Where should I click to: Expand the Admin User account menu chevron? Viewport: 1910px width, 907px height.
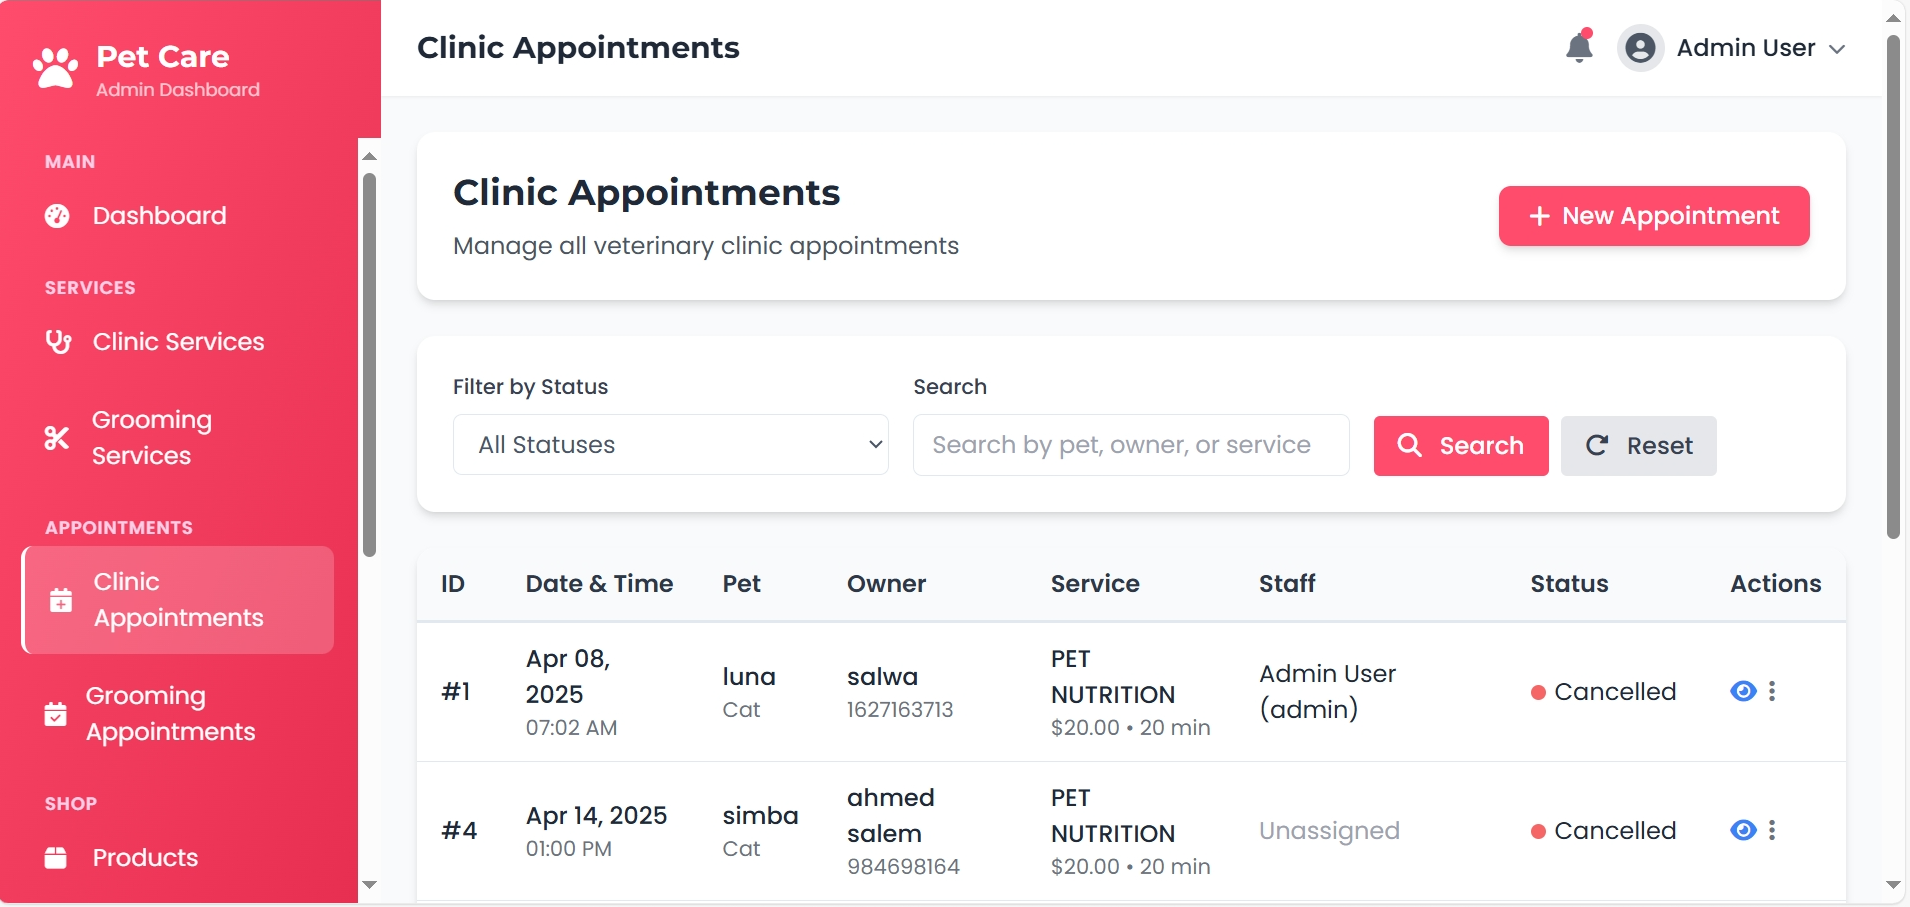pyautogui.click(x=1837, y=49)
